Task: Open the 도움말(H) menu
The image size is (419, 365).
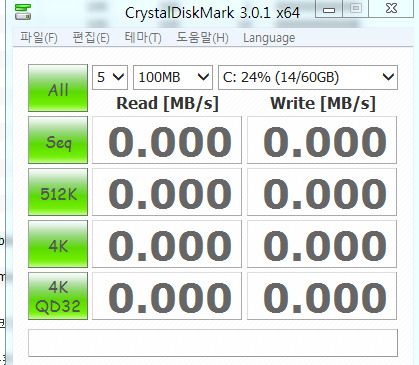Action: coord(202,37)
